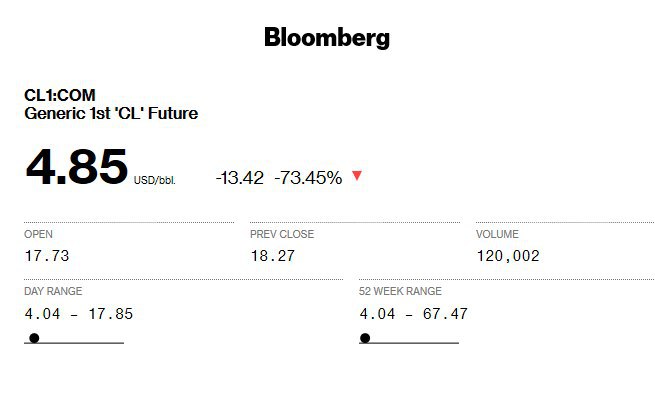Click the PREV CLOSE label
Image resolution: width=655 pixels, height=399 pixels.
(282, 234)
